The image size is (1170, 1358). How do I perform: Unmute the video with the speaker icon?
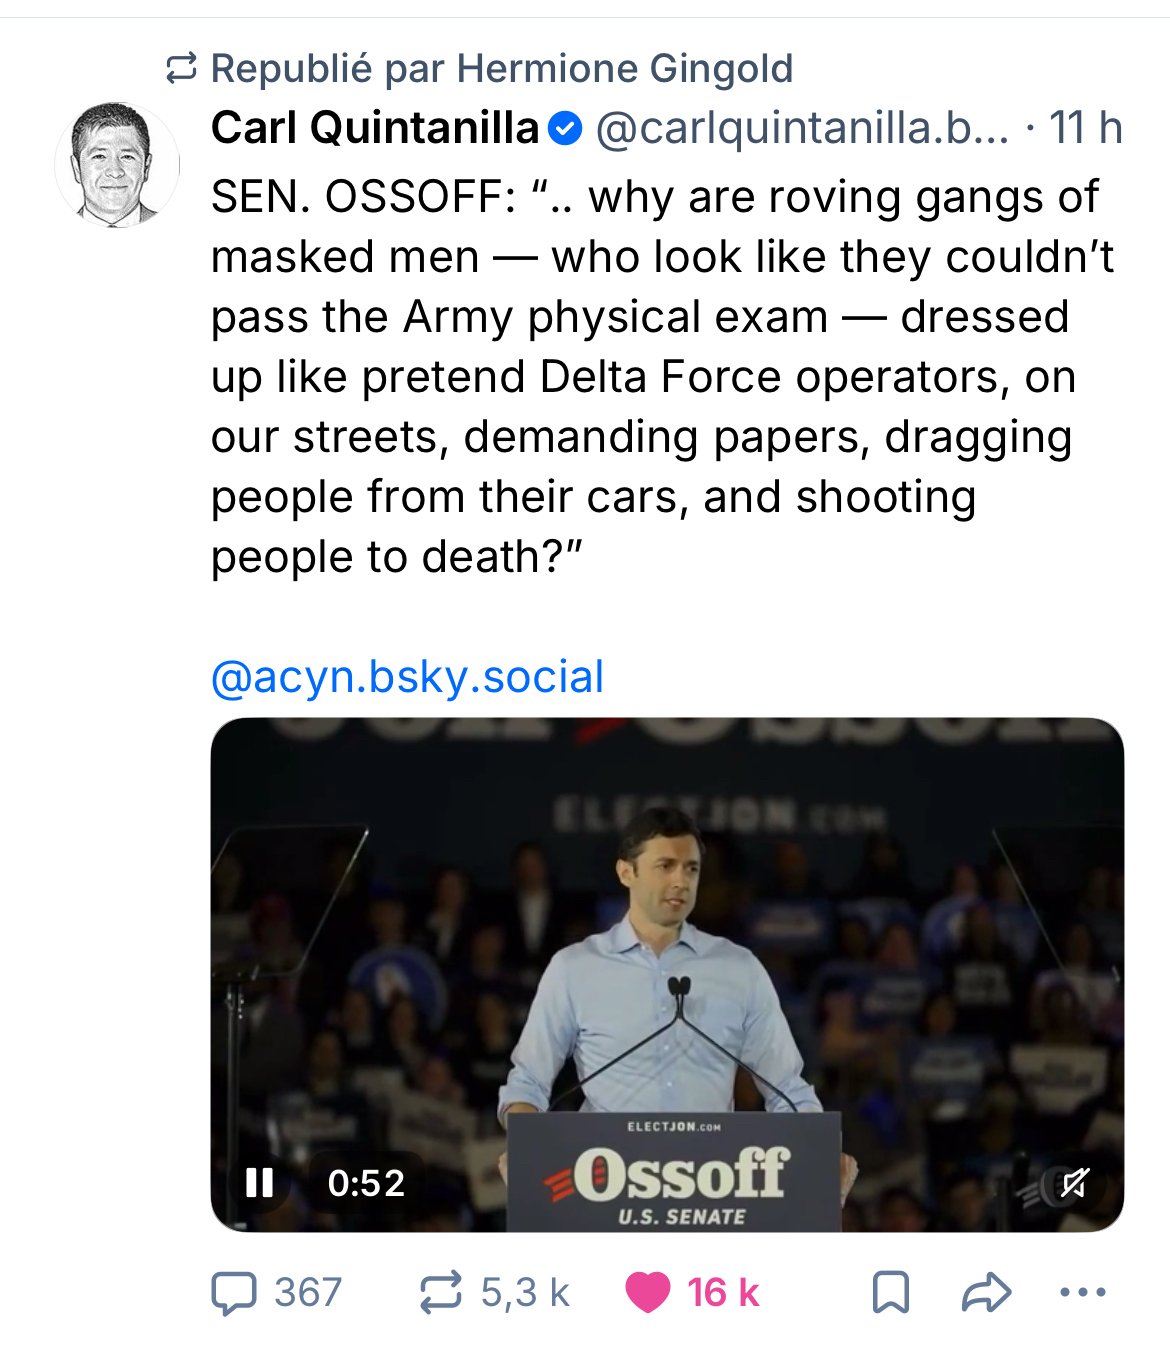(x=1074, y=1183)
